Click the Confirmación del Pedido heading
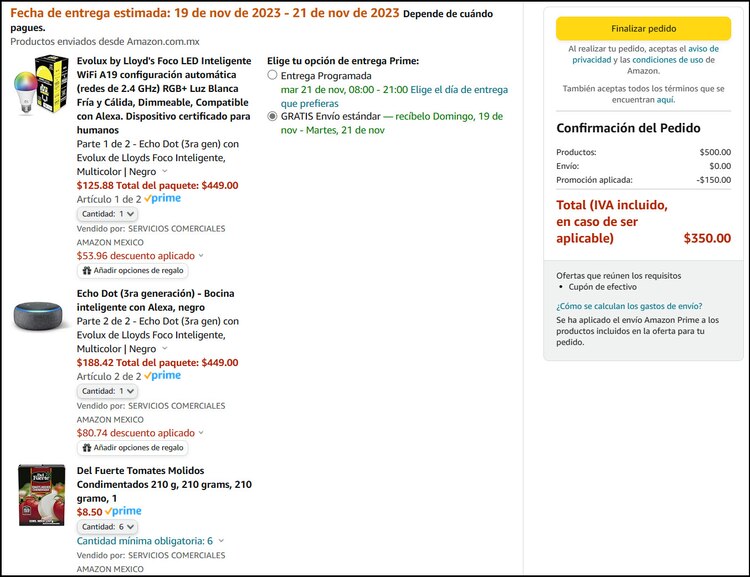The height and width of the screenshot is (577, 750). pos(628,128)
